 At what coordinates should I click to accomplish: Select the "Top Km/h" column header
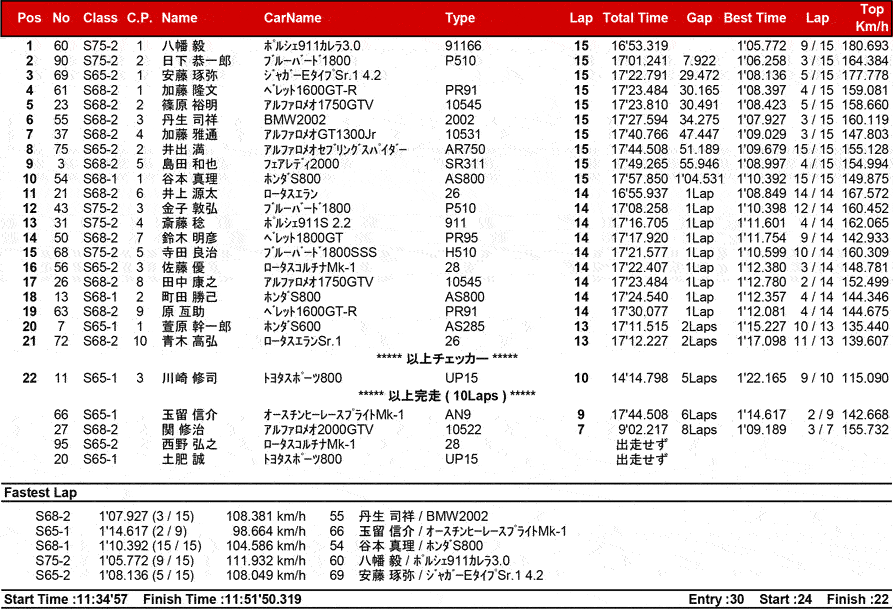[871, 17]
